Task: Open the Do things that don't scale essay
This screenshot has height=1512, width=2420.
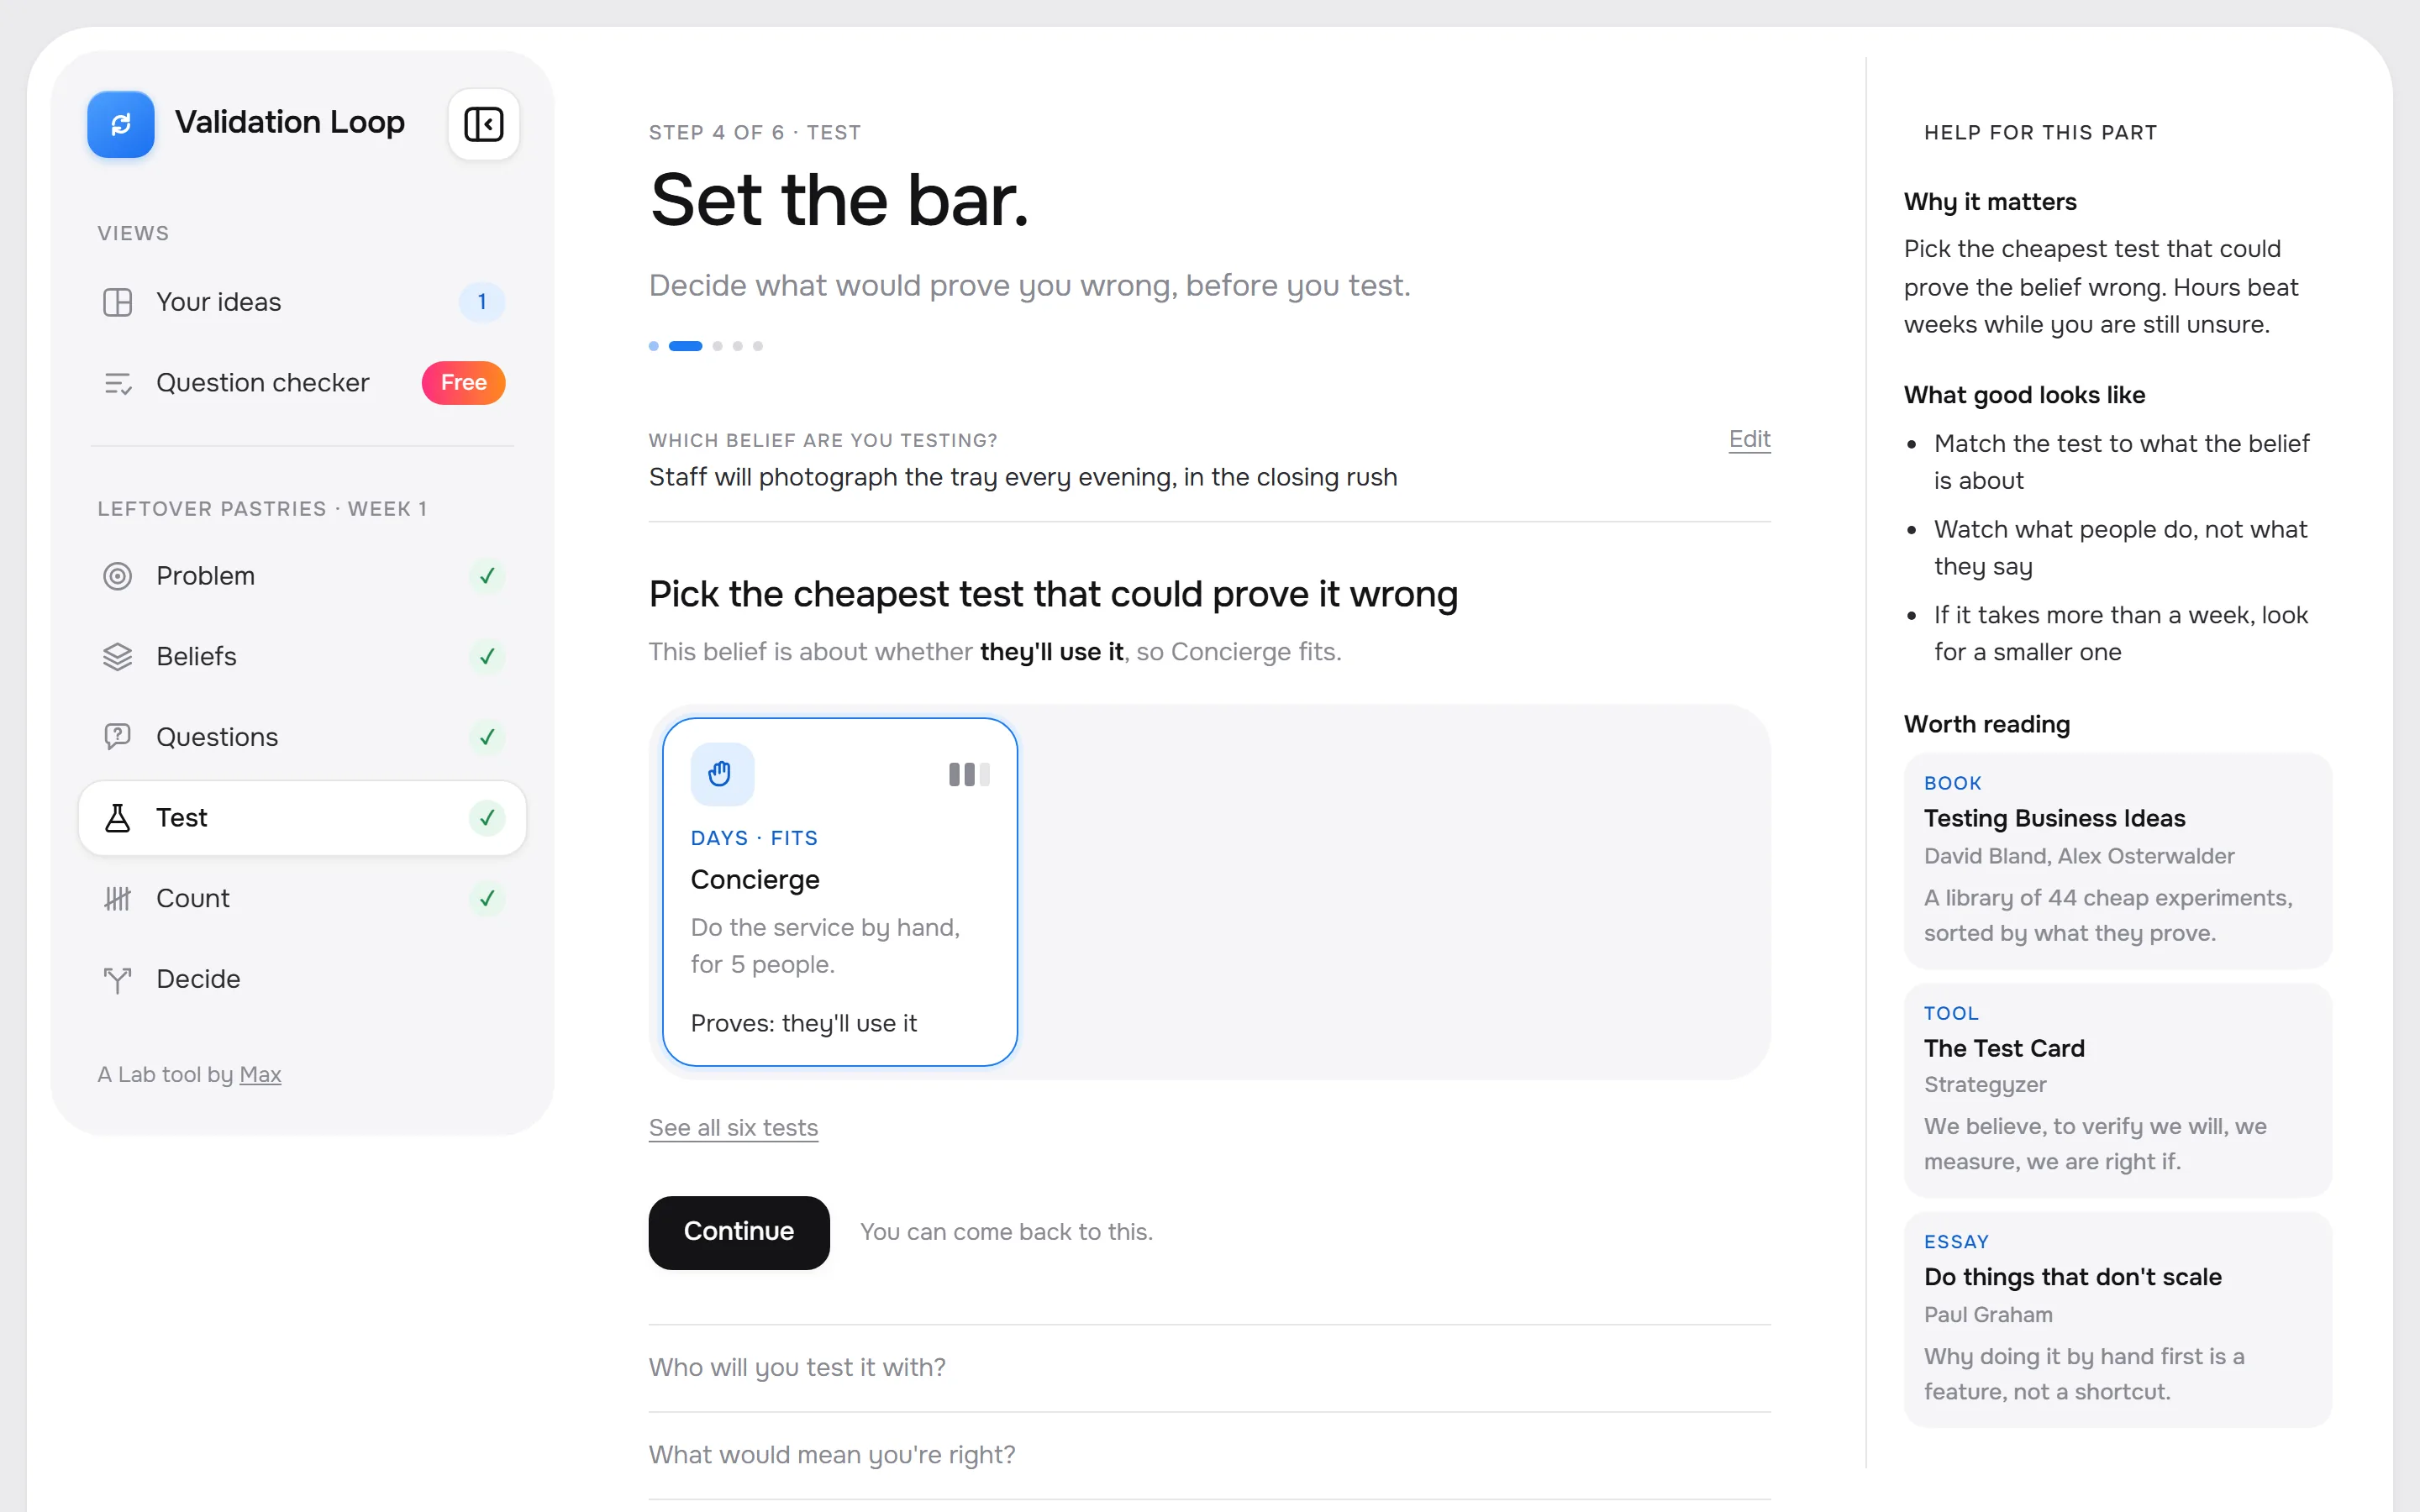Action: click(2117, 1319)
